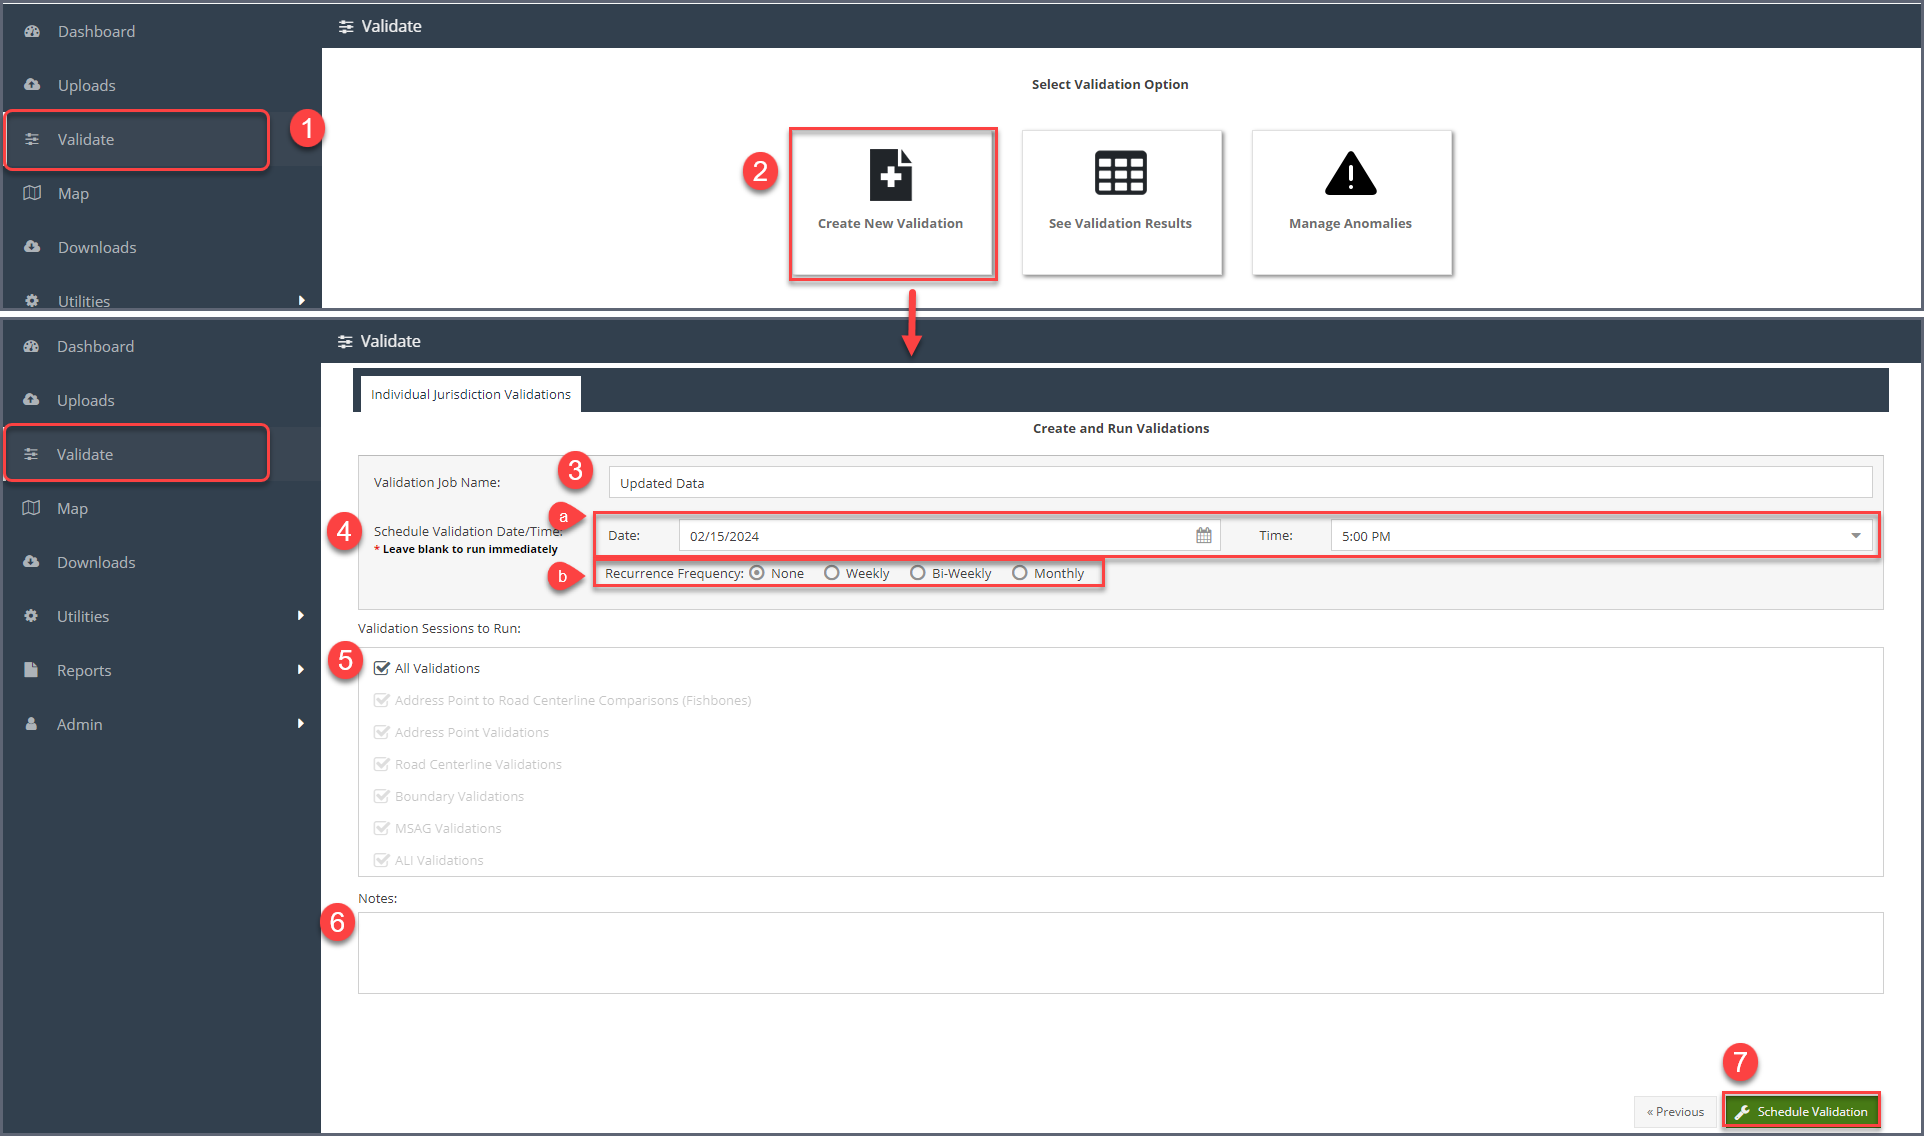Screen dimensions: 1924x1136
Task: Open the calendar date picker icon
Action: pyautogui.click(x=1204, y=536)
